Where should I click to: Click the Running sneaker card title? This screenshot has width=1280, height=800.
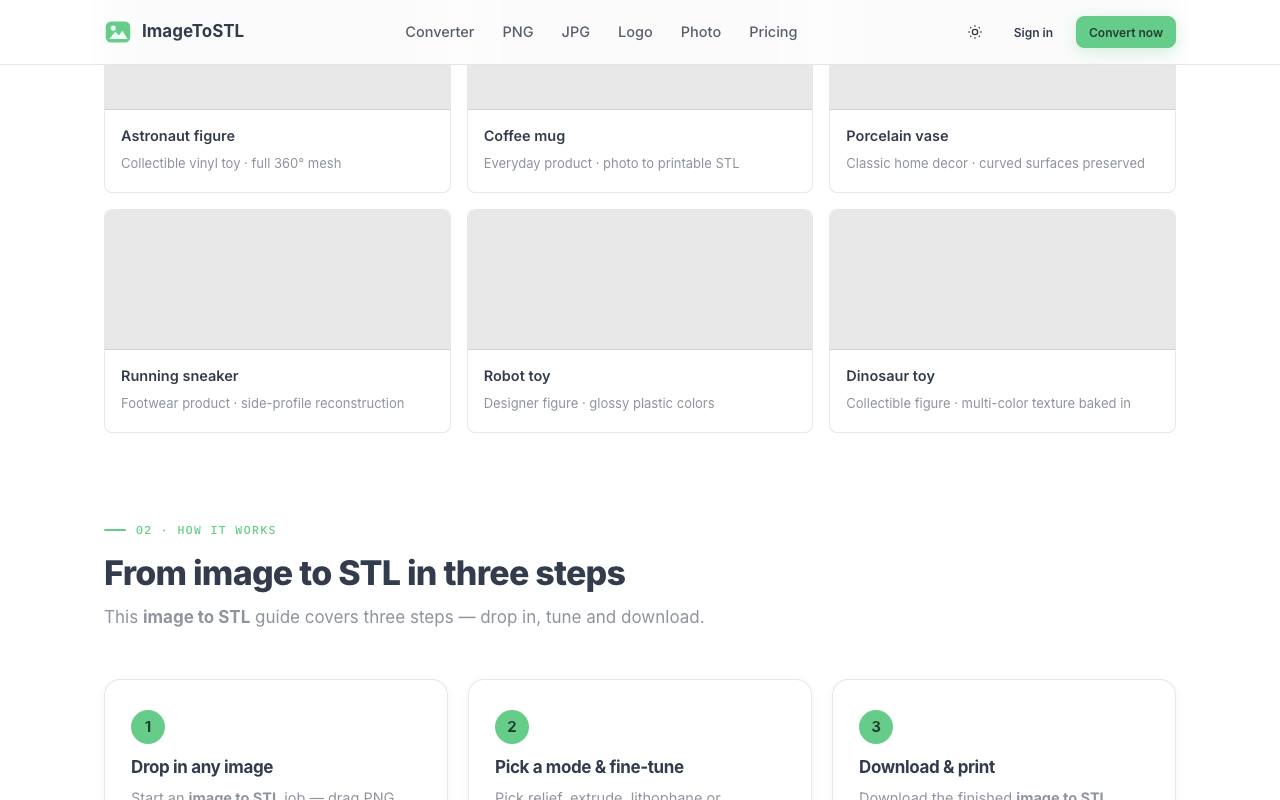180,376
